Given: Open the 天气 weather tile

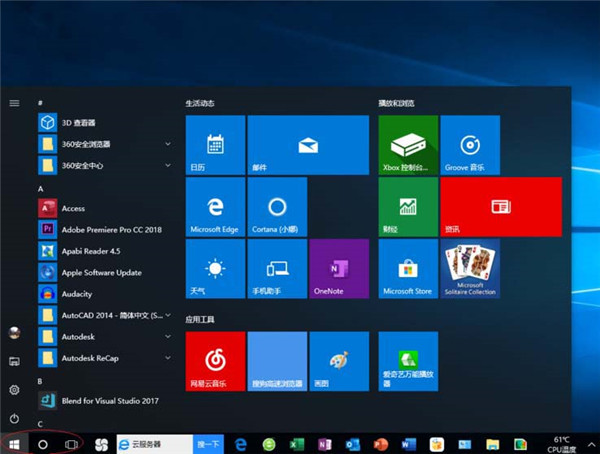Looking at the screenshot, I should pos(215,268).
